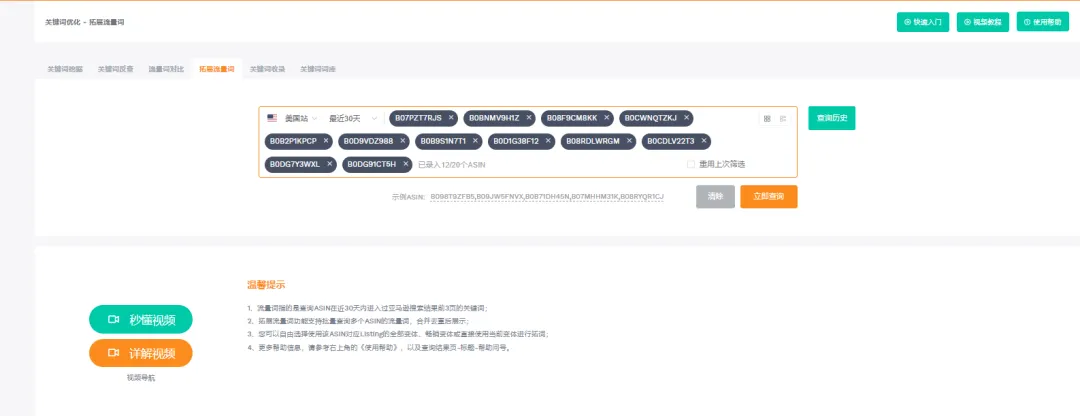Click the orange 立即查询 button

tap(769, 196)
